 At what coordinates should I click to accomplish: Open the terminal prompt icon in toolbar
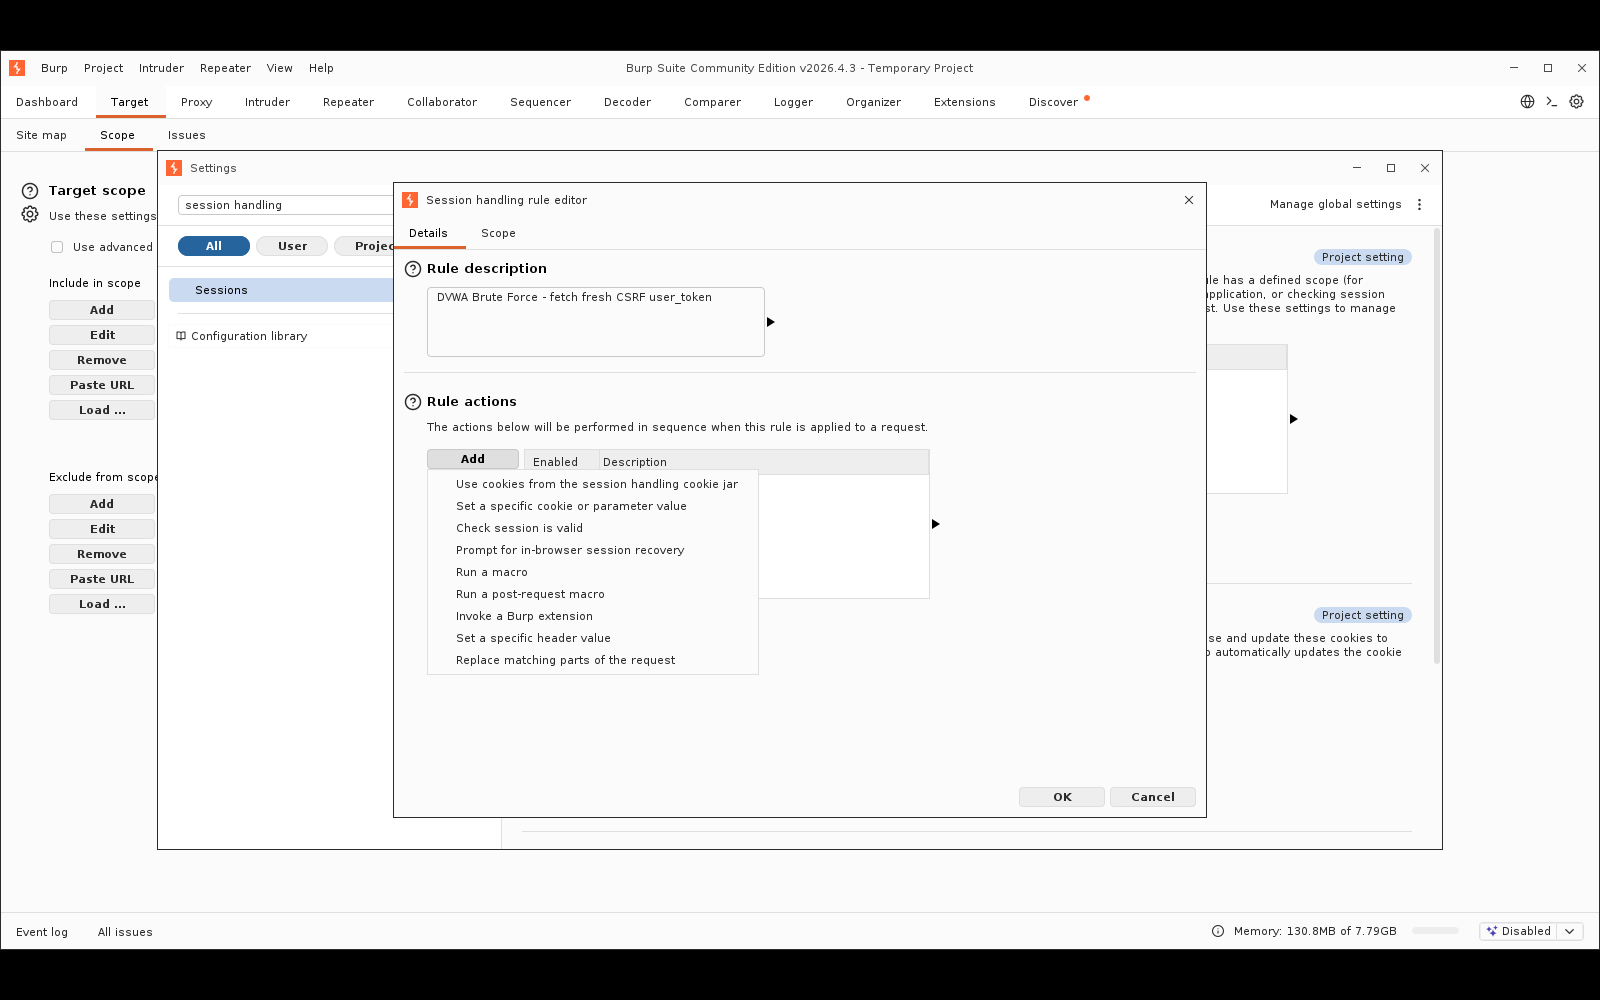point(1552,102)
